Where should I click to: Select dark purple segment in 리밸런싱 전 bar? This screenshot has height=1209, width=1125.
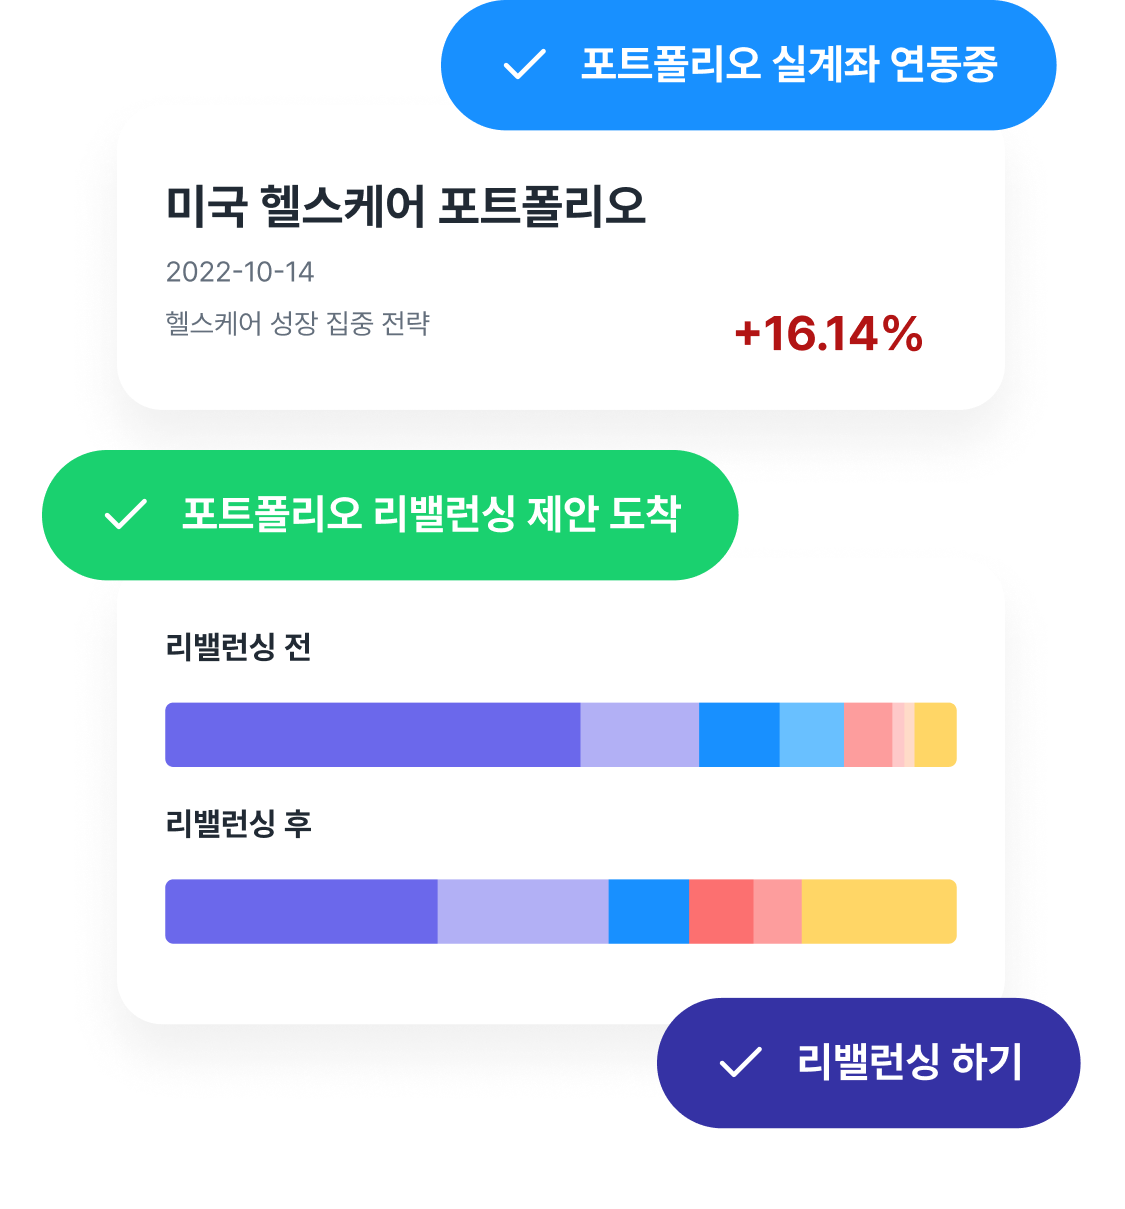pyautogui.click(x=373, y=735)
